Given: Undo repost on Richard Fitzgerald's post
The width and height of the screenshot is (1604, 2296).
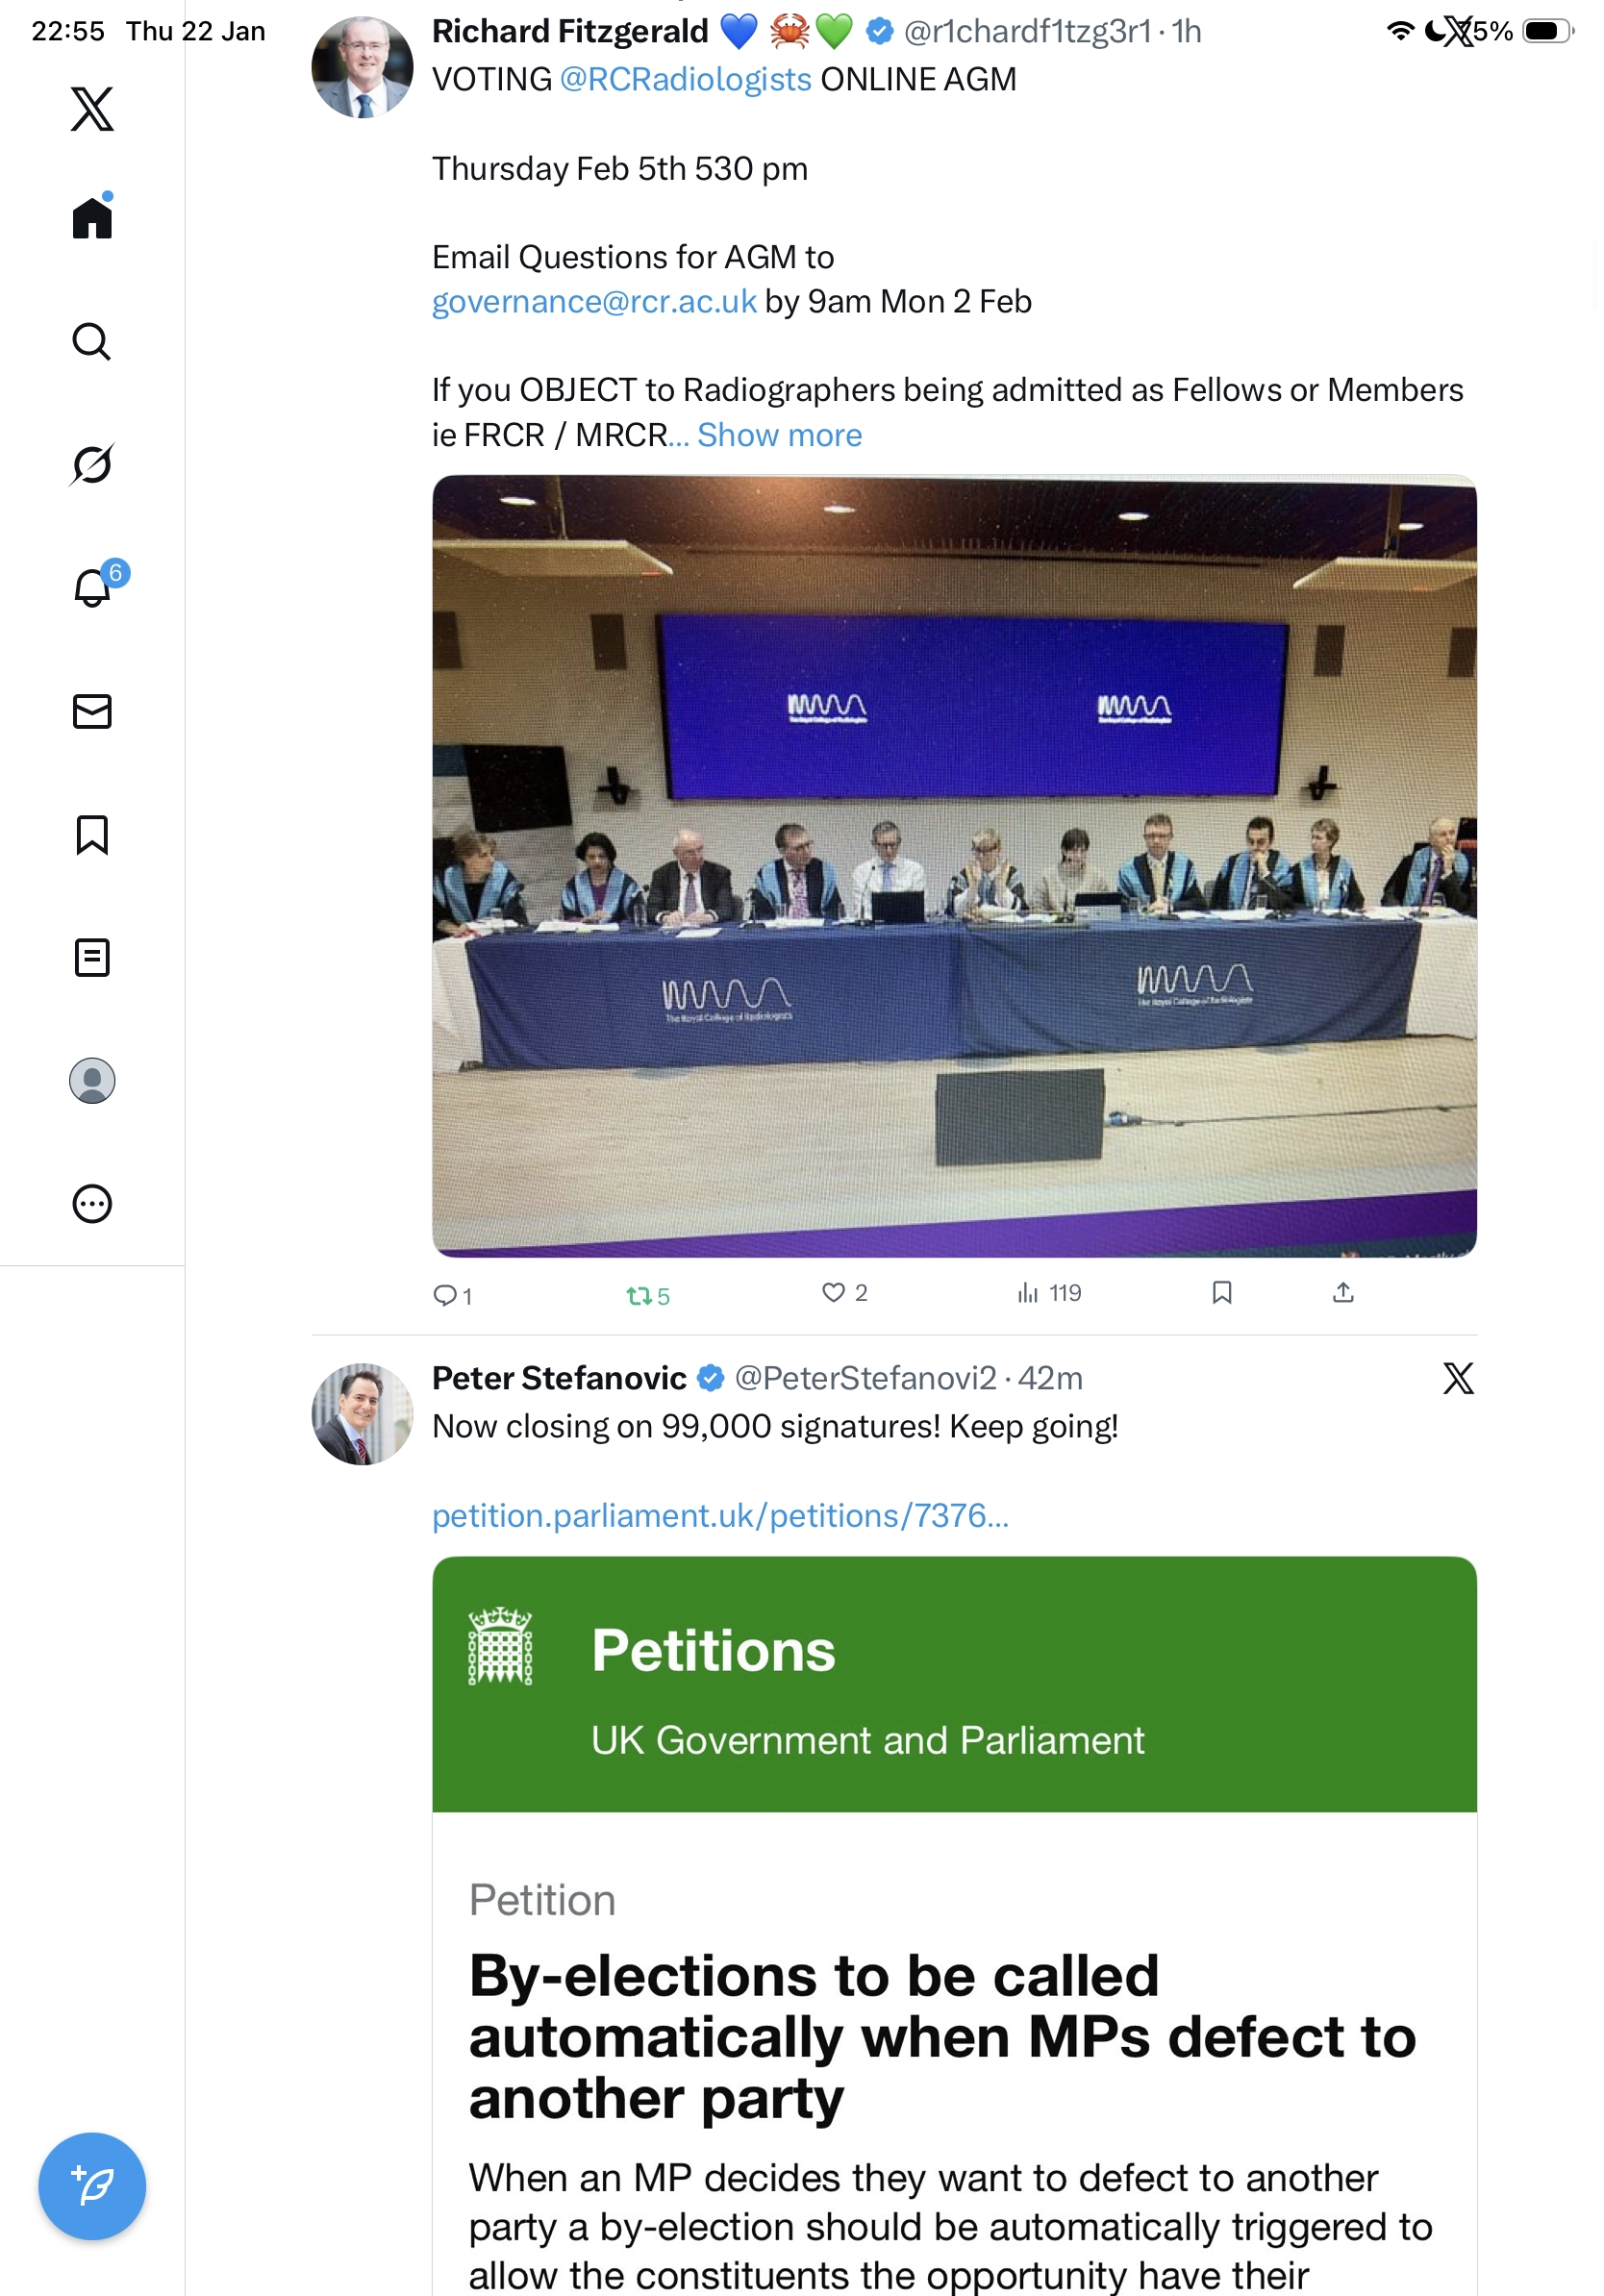Looking at the screenshot, I should 639,1296.
